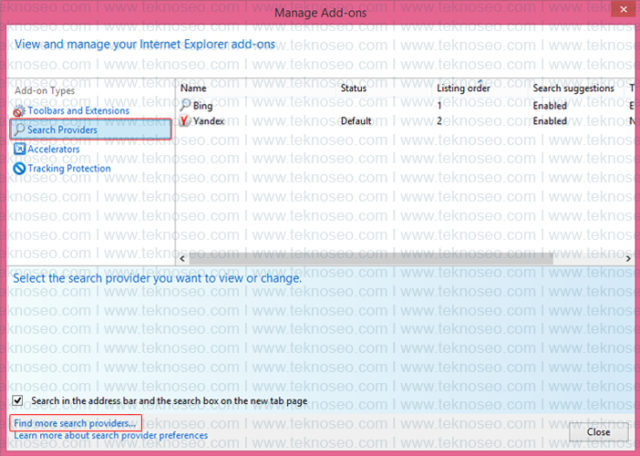Close the Manage Add-ons dialog with X
The image size is (640, 456).
[623, 9]
